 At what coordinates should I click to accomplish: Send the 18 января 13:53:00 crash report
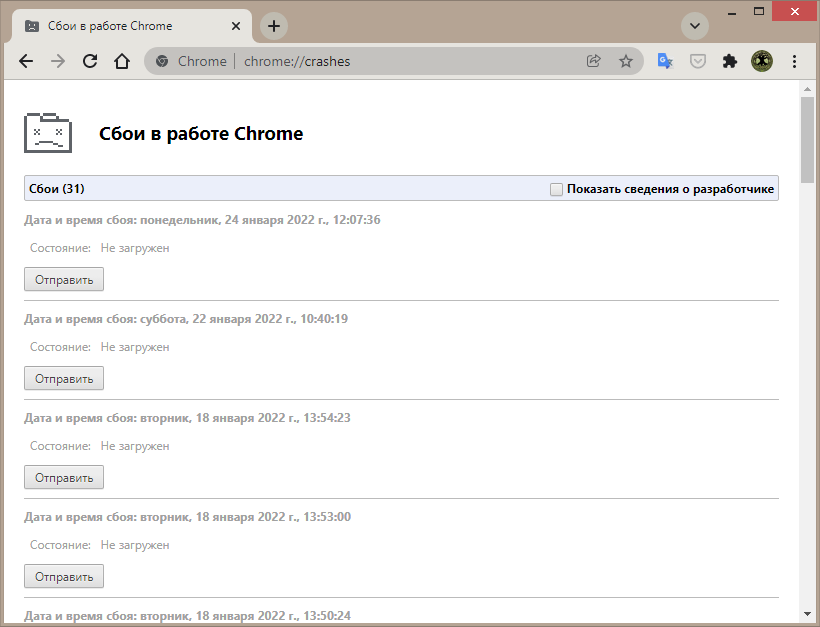click(64, 576)
